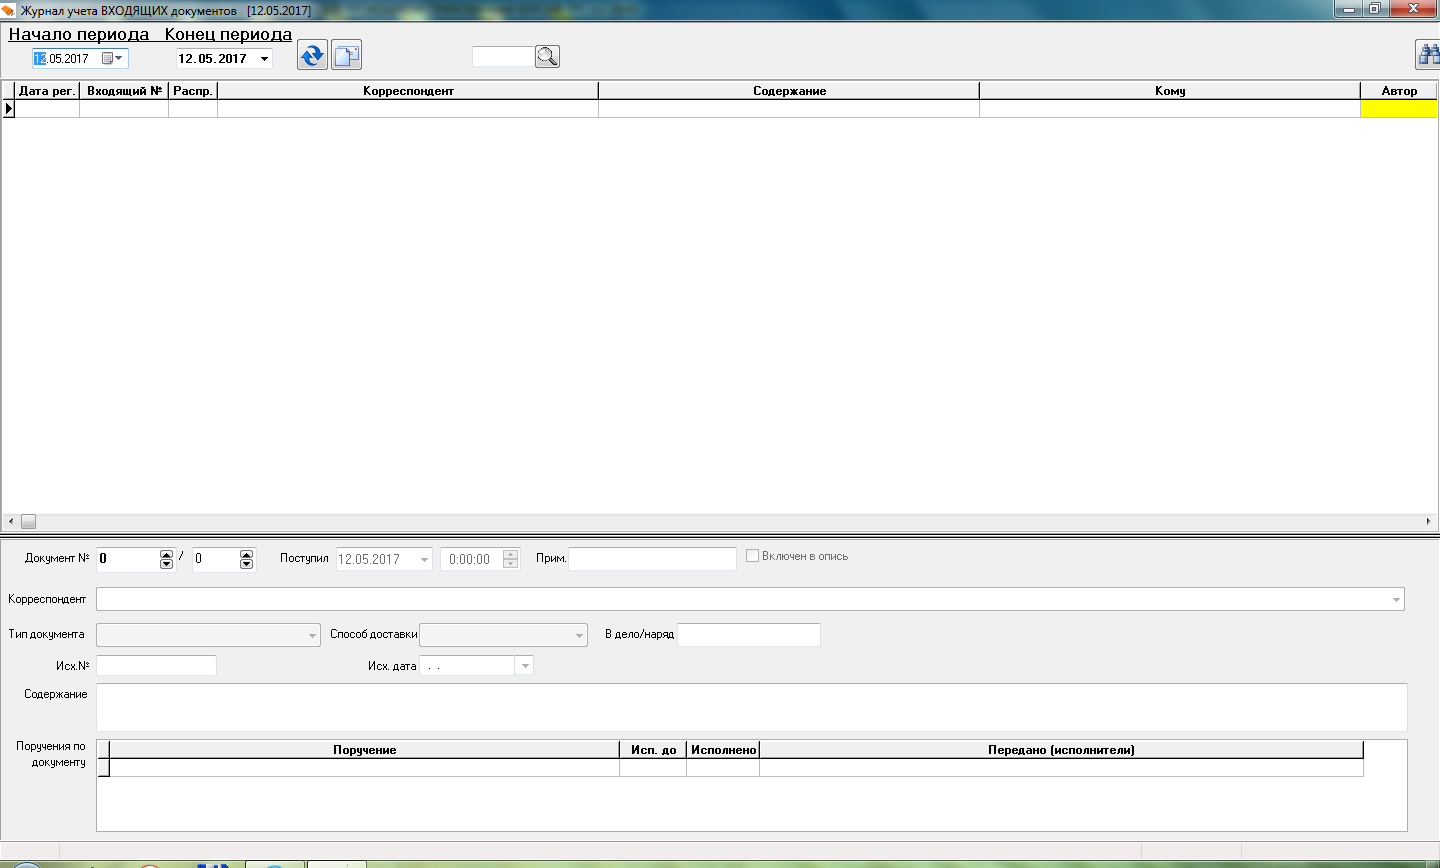Focus the В дело/наряд input field
Image resolution: width=1440 pixels, height=868 pixels.
(749, 635)
